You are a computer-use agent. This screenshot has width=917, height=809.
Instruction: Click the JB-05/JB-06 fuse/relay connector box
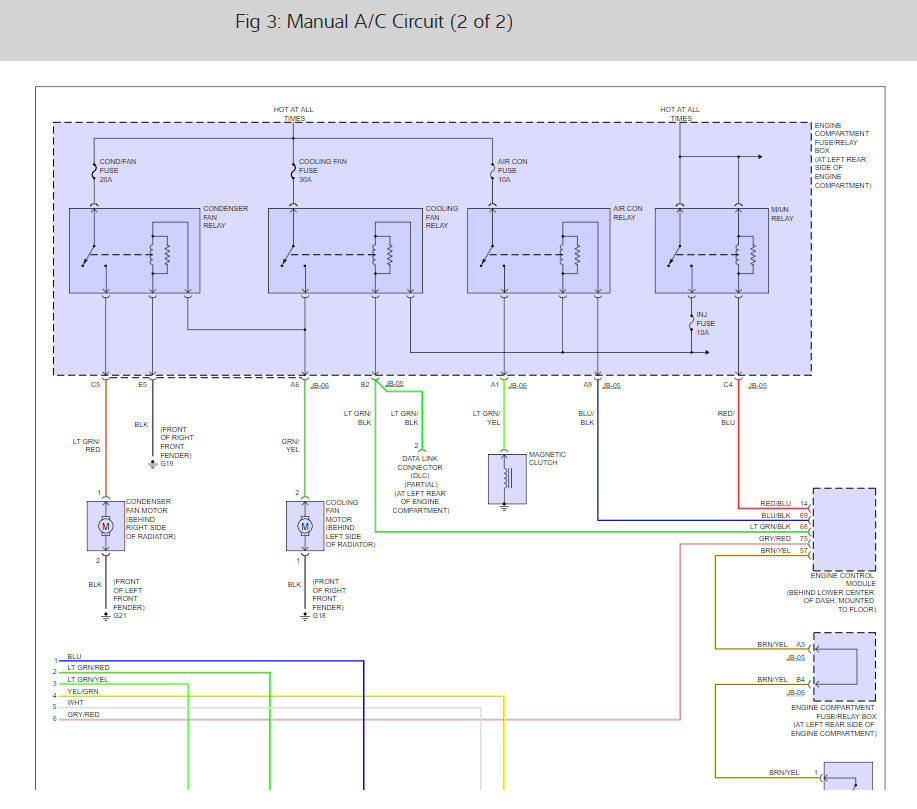[x=844, y=667]
